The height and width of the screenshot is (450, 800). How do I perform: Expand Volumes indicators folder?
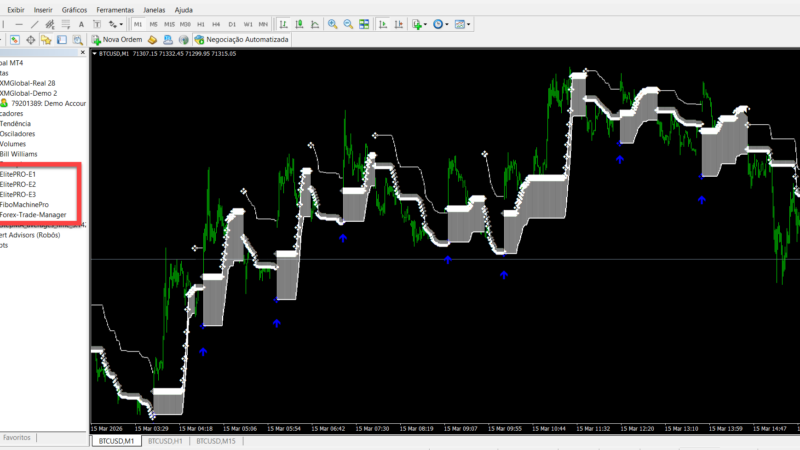13,144
